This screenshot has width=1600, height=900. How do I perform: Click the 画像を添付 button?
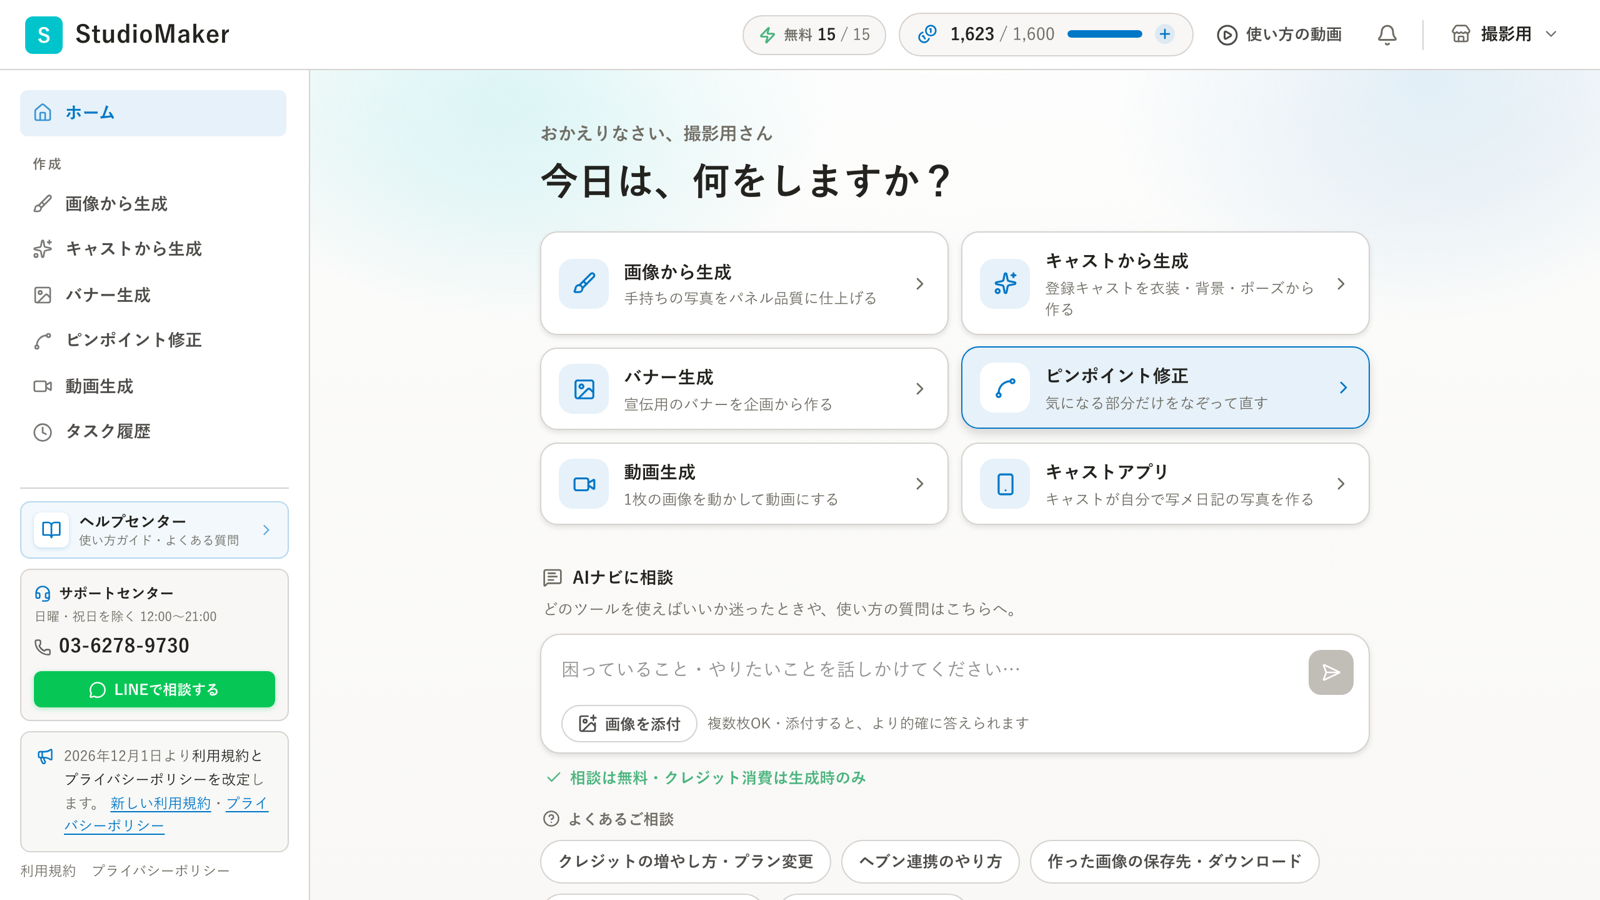point(629,723)
